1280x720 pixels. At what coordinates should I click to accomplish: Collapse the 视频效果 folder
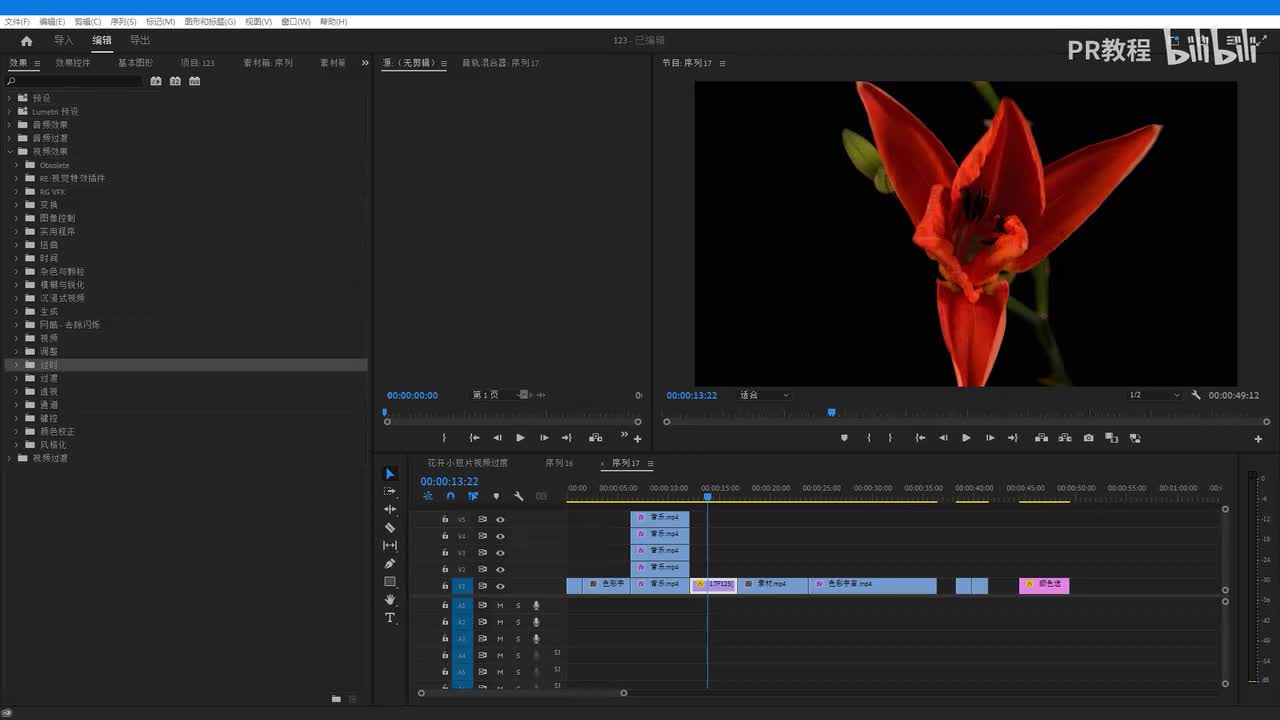click(x=10, y=152)
